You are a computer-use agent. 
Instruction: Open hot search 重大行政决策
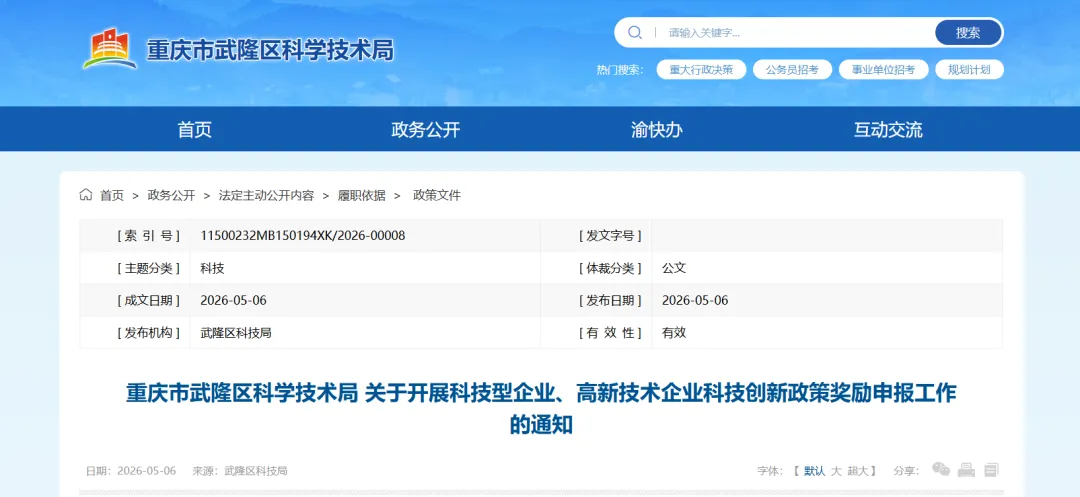[x=701, y=70]
